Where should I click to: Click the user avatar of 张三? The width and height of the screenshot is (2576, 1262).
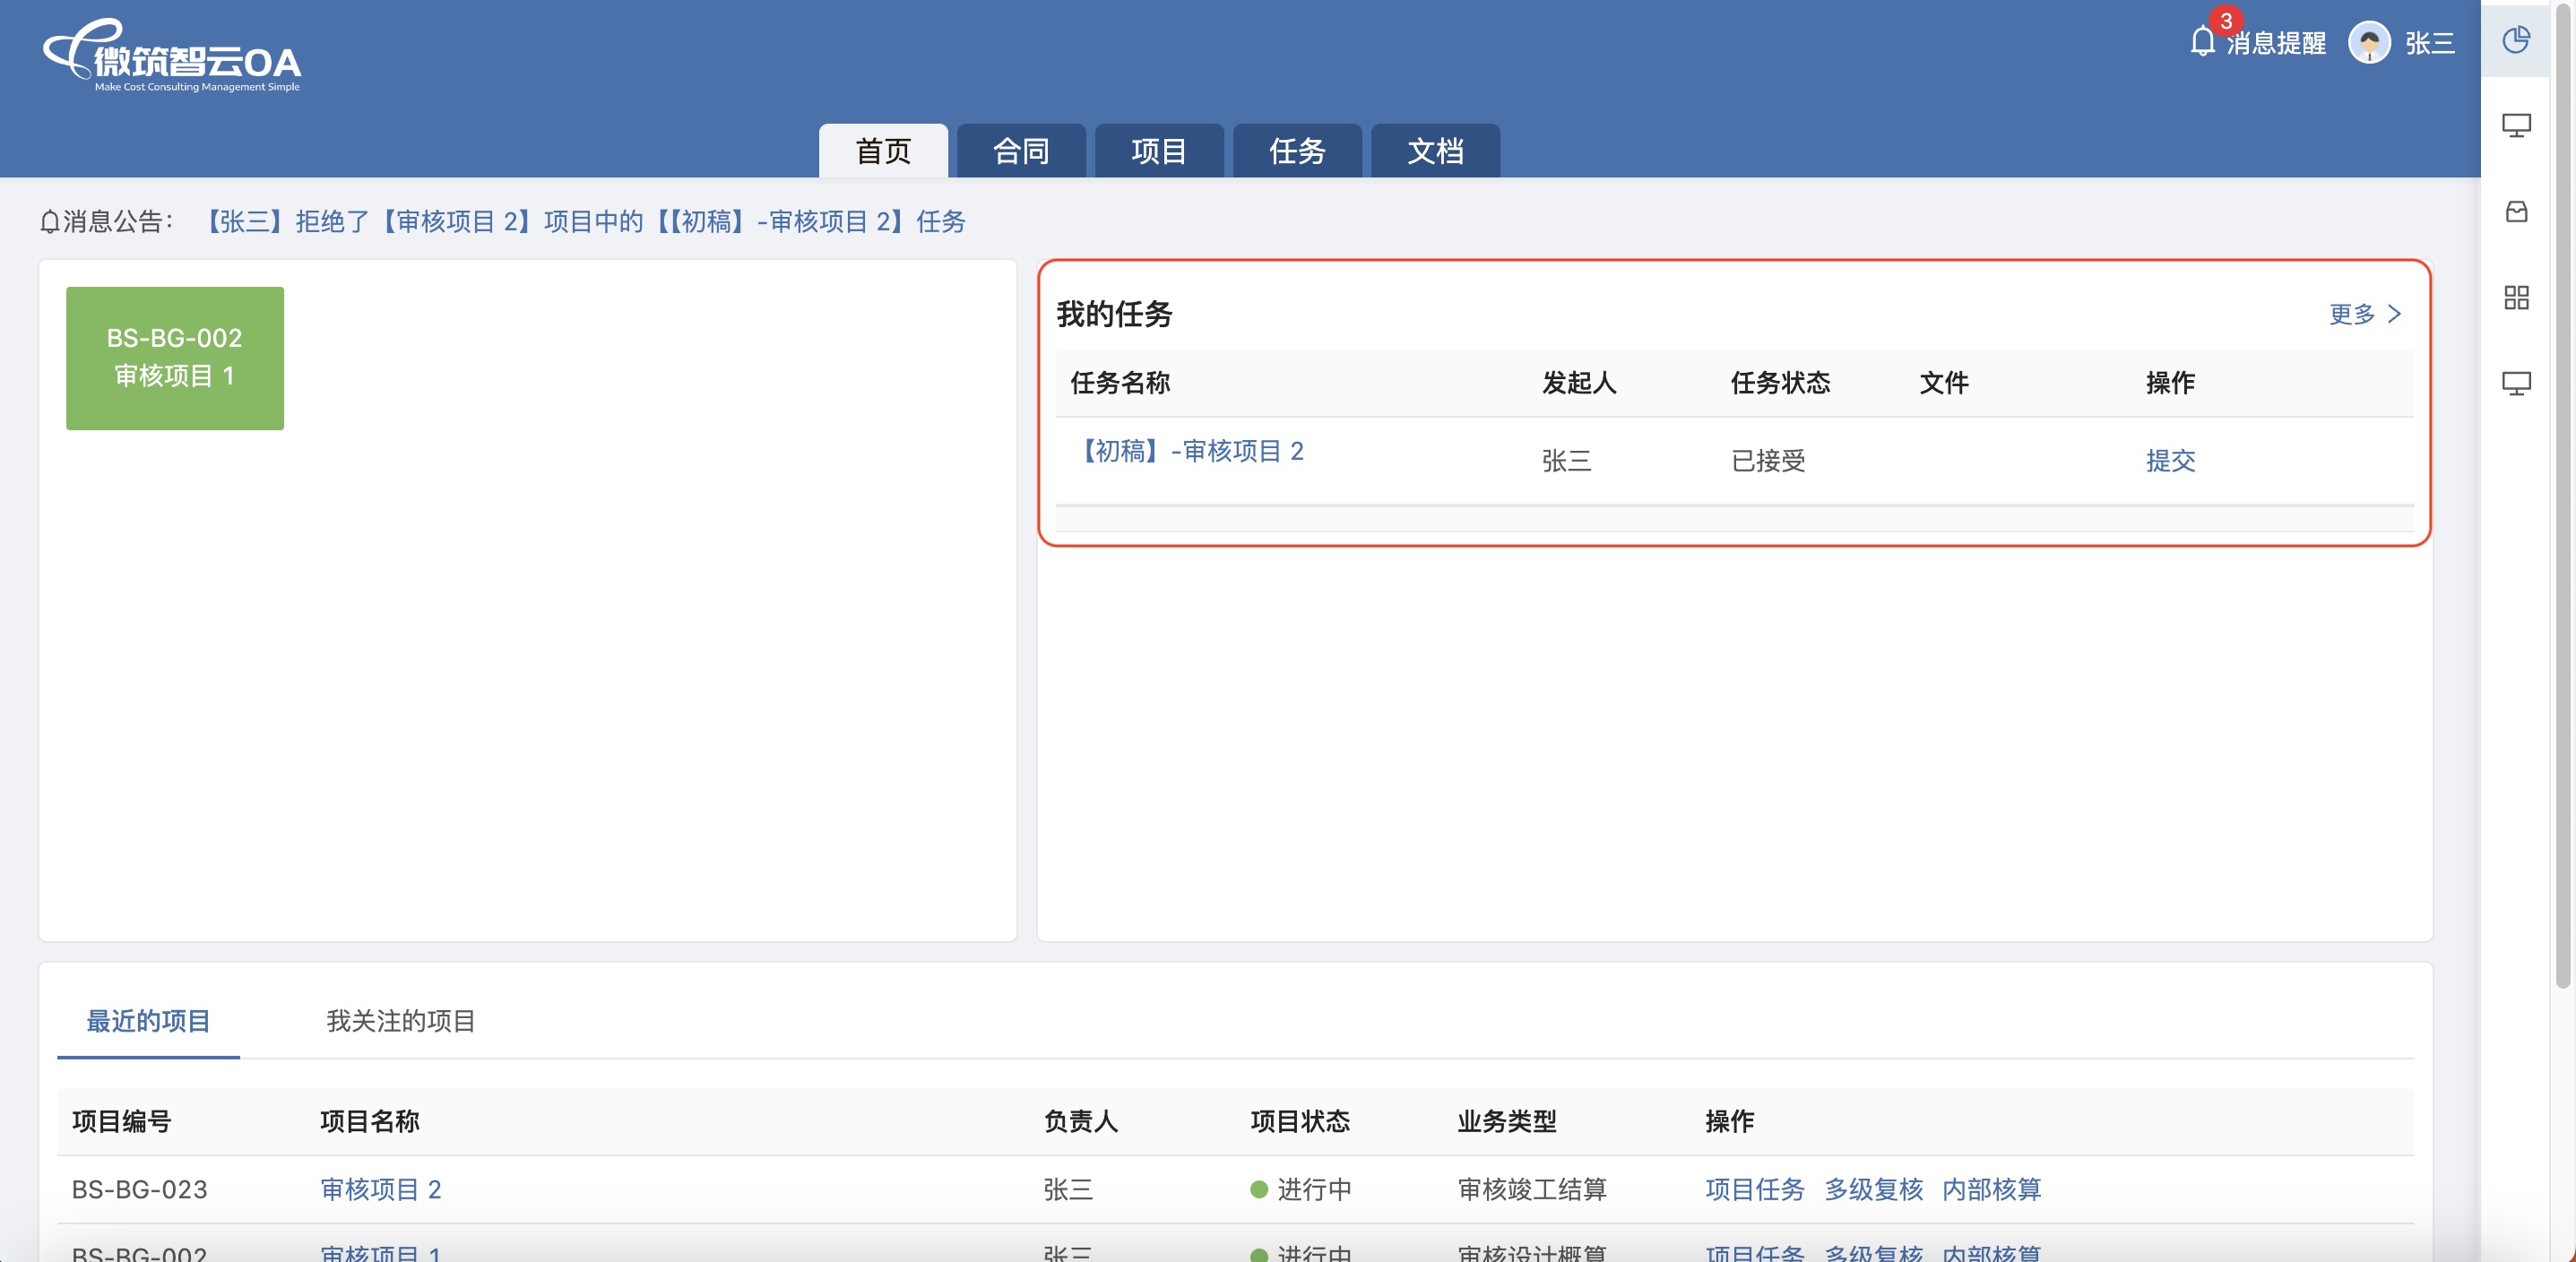coord(2368,43)
